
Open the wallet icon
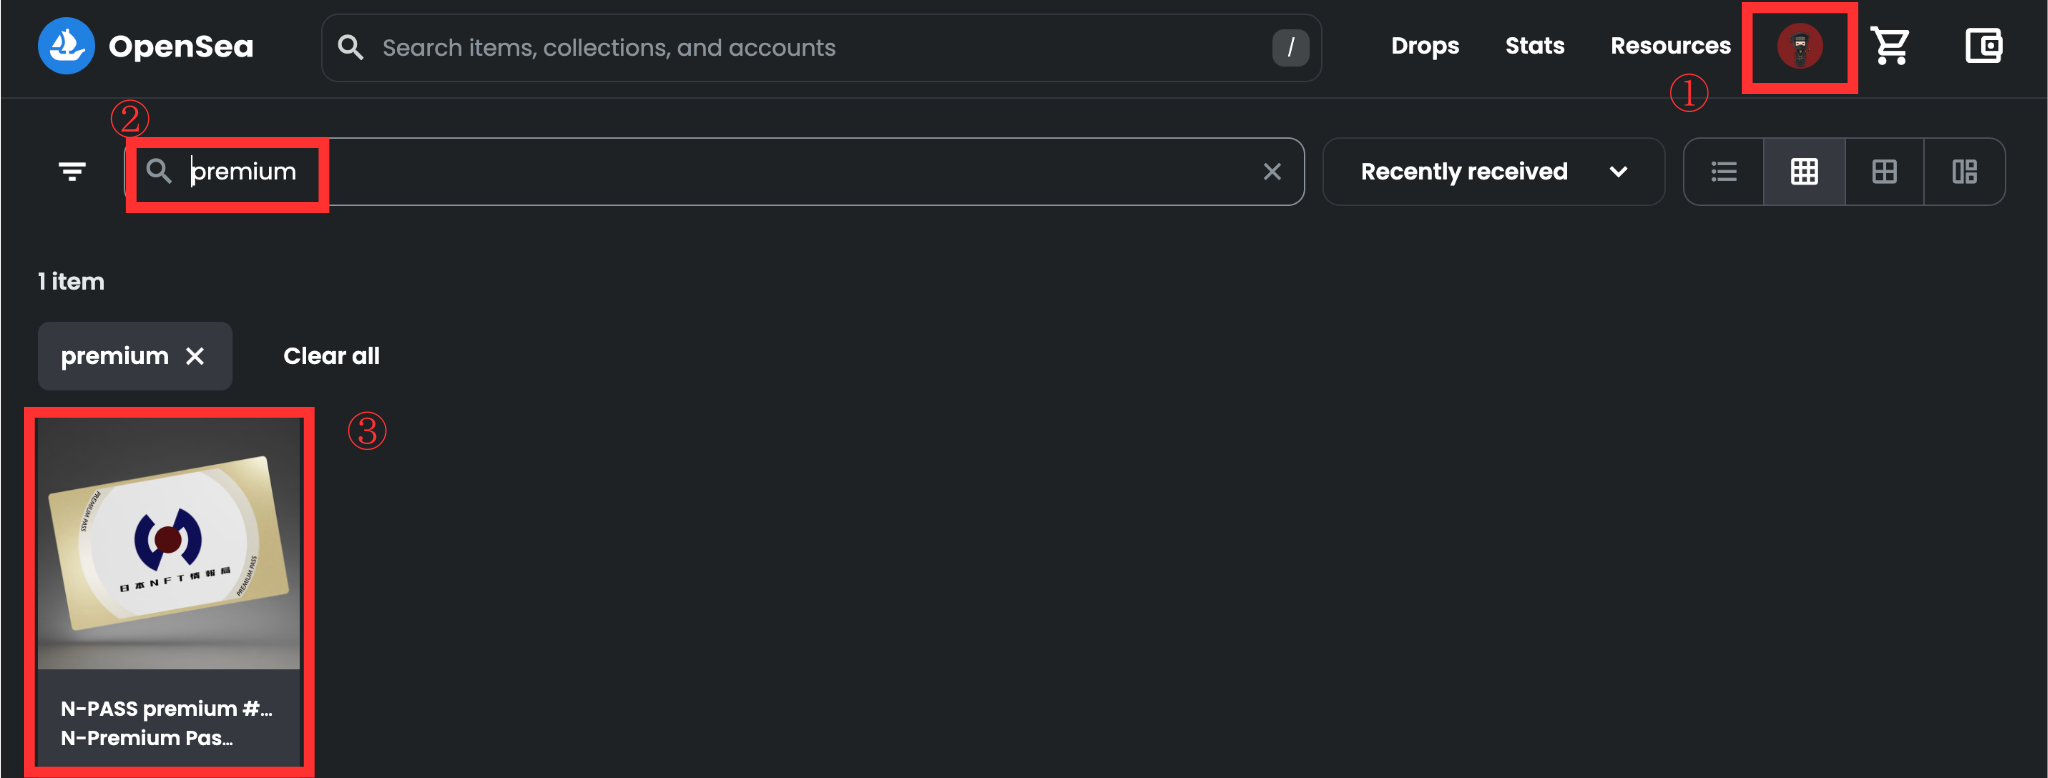1983,46
